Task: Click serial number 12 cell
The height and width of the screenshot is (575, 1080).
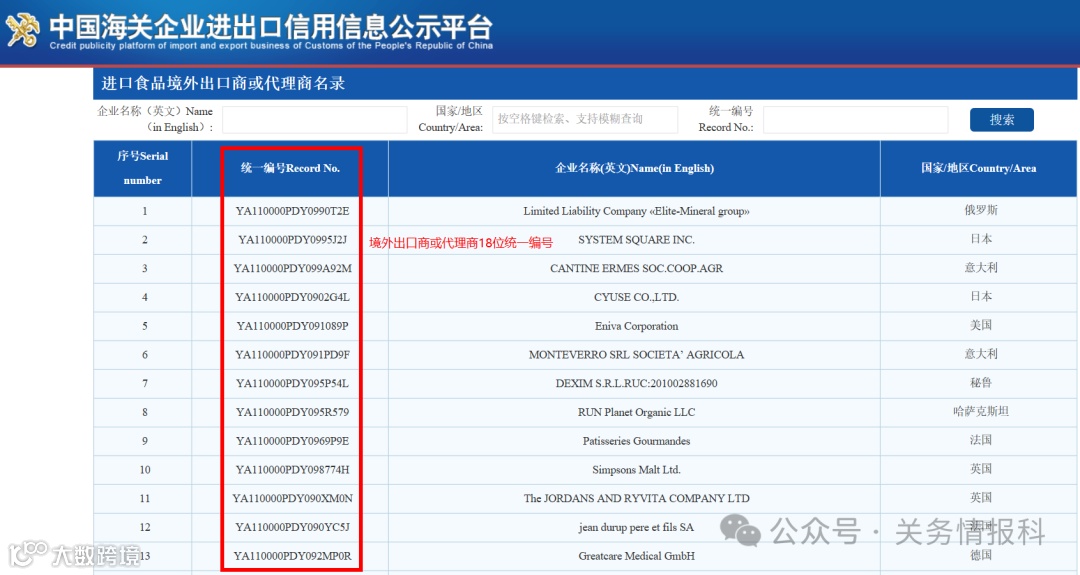Action: (145, 527)
